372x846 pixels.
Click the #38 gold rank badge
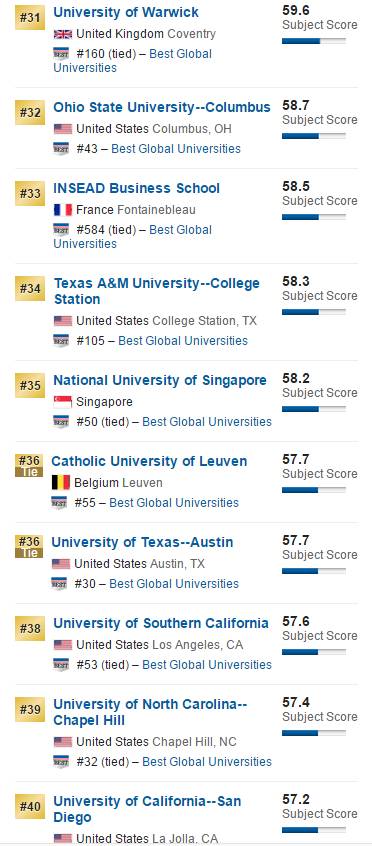30,629
